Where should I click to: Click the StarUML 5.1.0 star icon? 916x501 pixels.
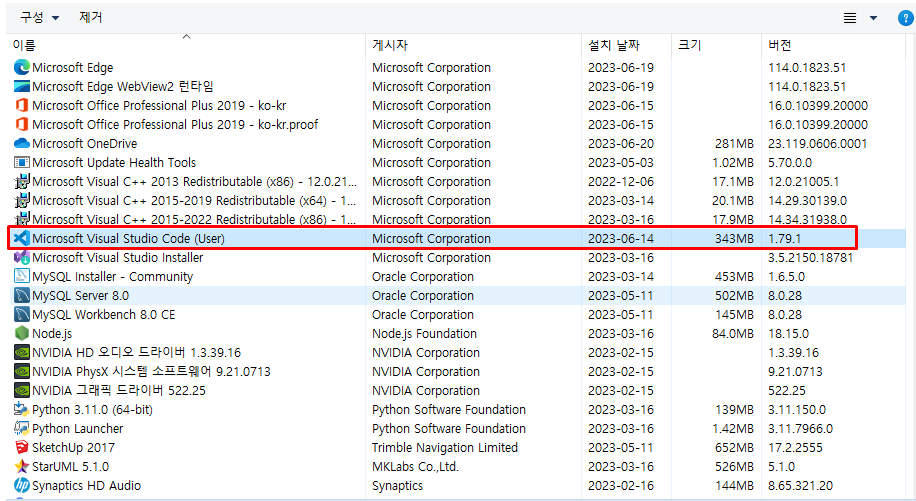pyautogui.click(x=22, y=467)
